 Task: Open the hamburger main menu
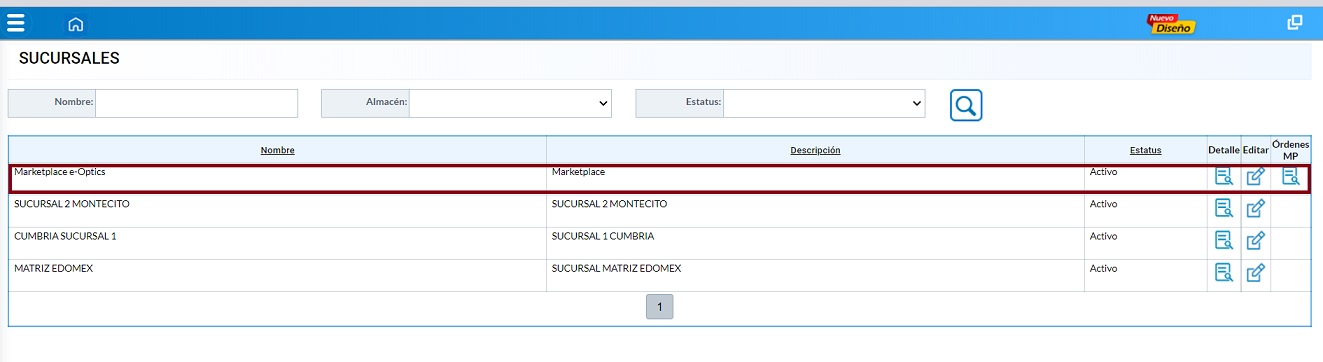(16, 23)
